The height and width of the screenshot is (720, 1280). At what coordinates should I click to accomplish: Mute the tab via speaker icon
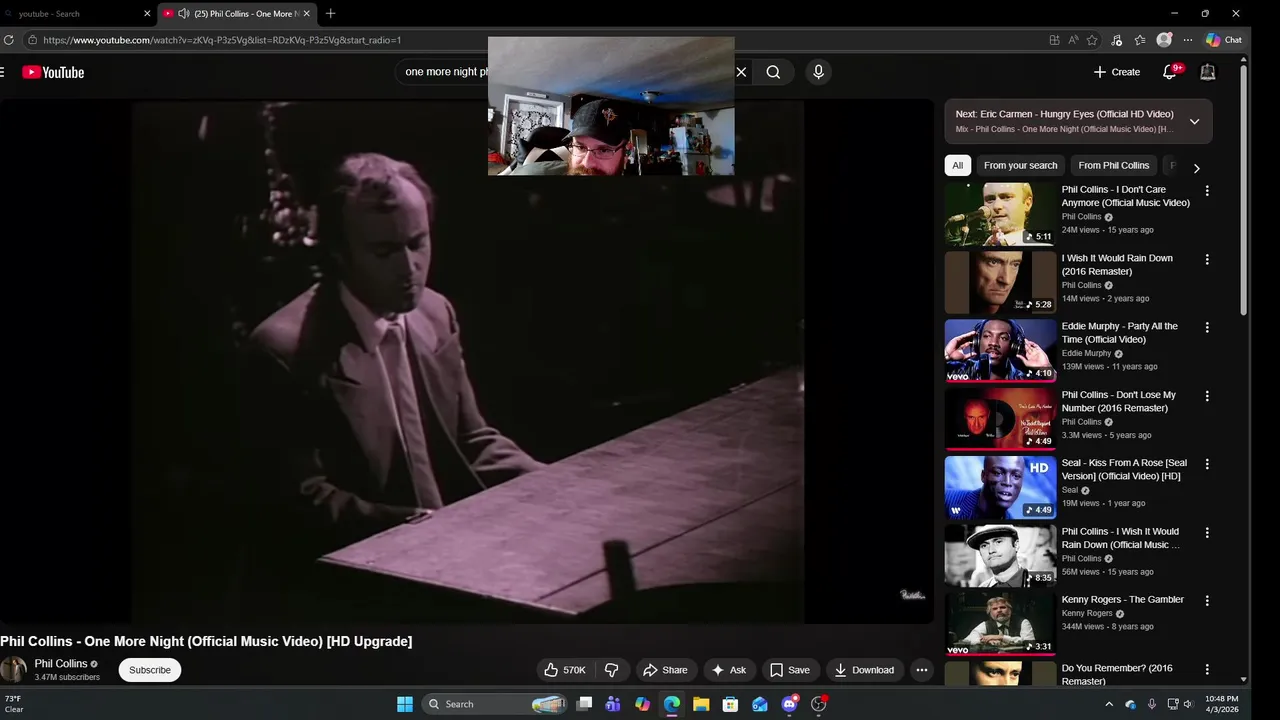184,14
